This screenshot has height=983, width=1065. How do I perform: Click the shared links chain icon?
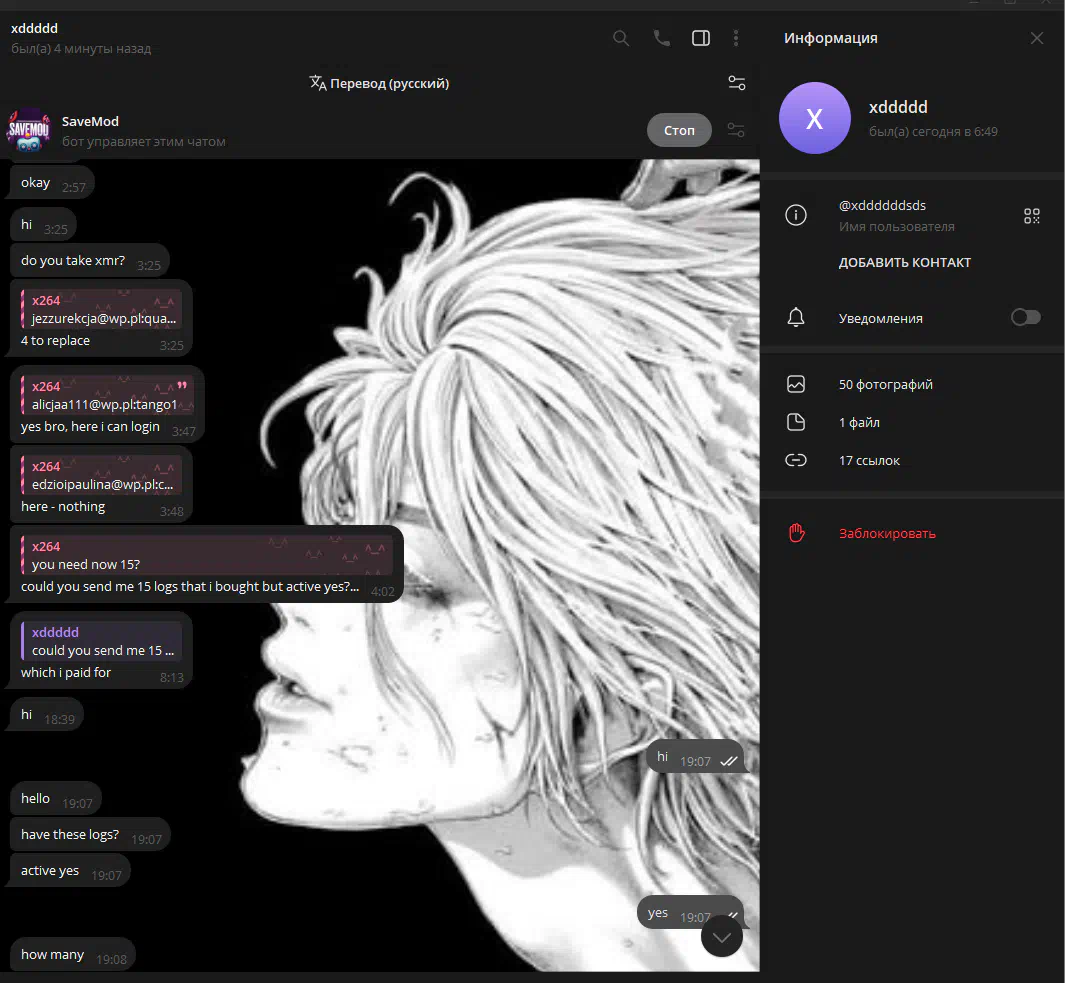coord(796,461)
